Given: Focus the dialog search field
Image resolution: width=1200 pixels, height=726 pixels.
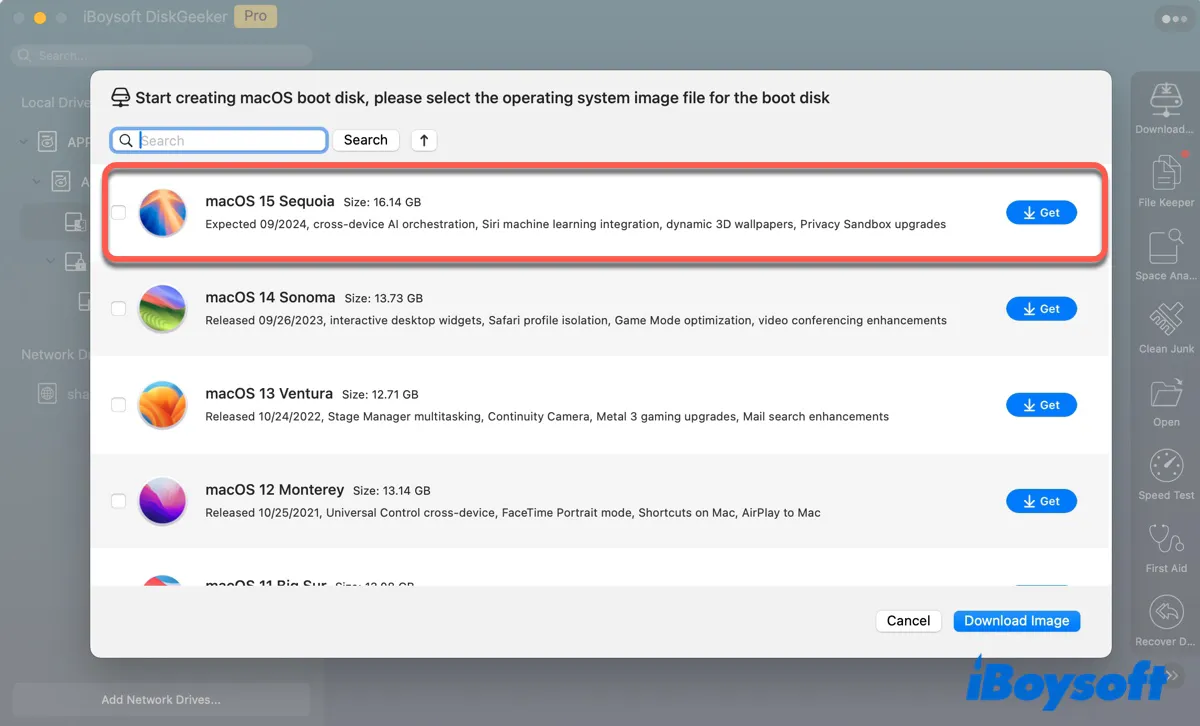Looking at the screenshot, I should tap(219, 140).
